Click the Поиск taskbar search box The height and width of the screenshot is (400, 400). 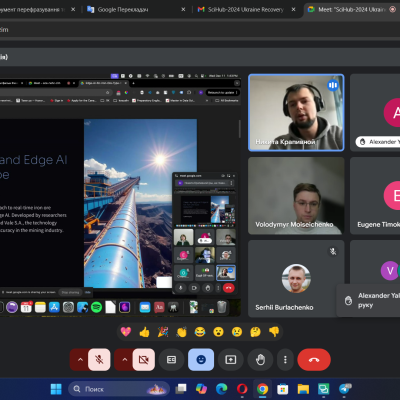point(119,389)
